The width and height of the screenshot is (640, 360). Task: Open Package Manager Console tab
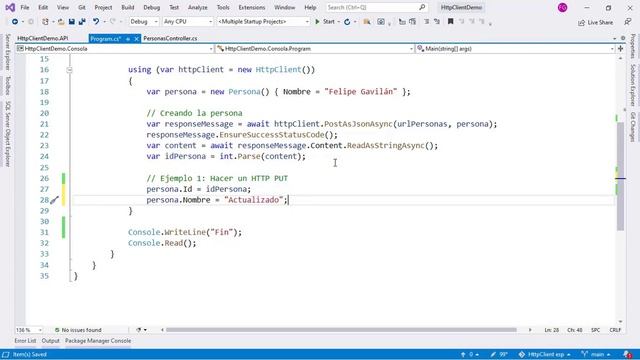pos(98,341)
